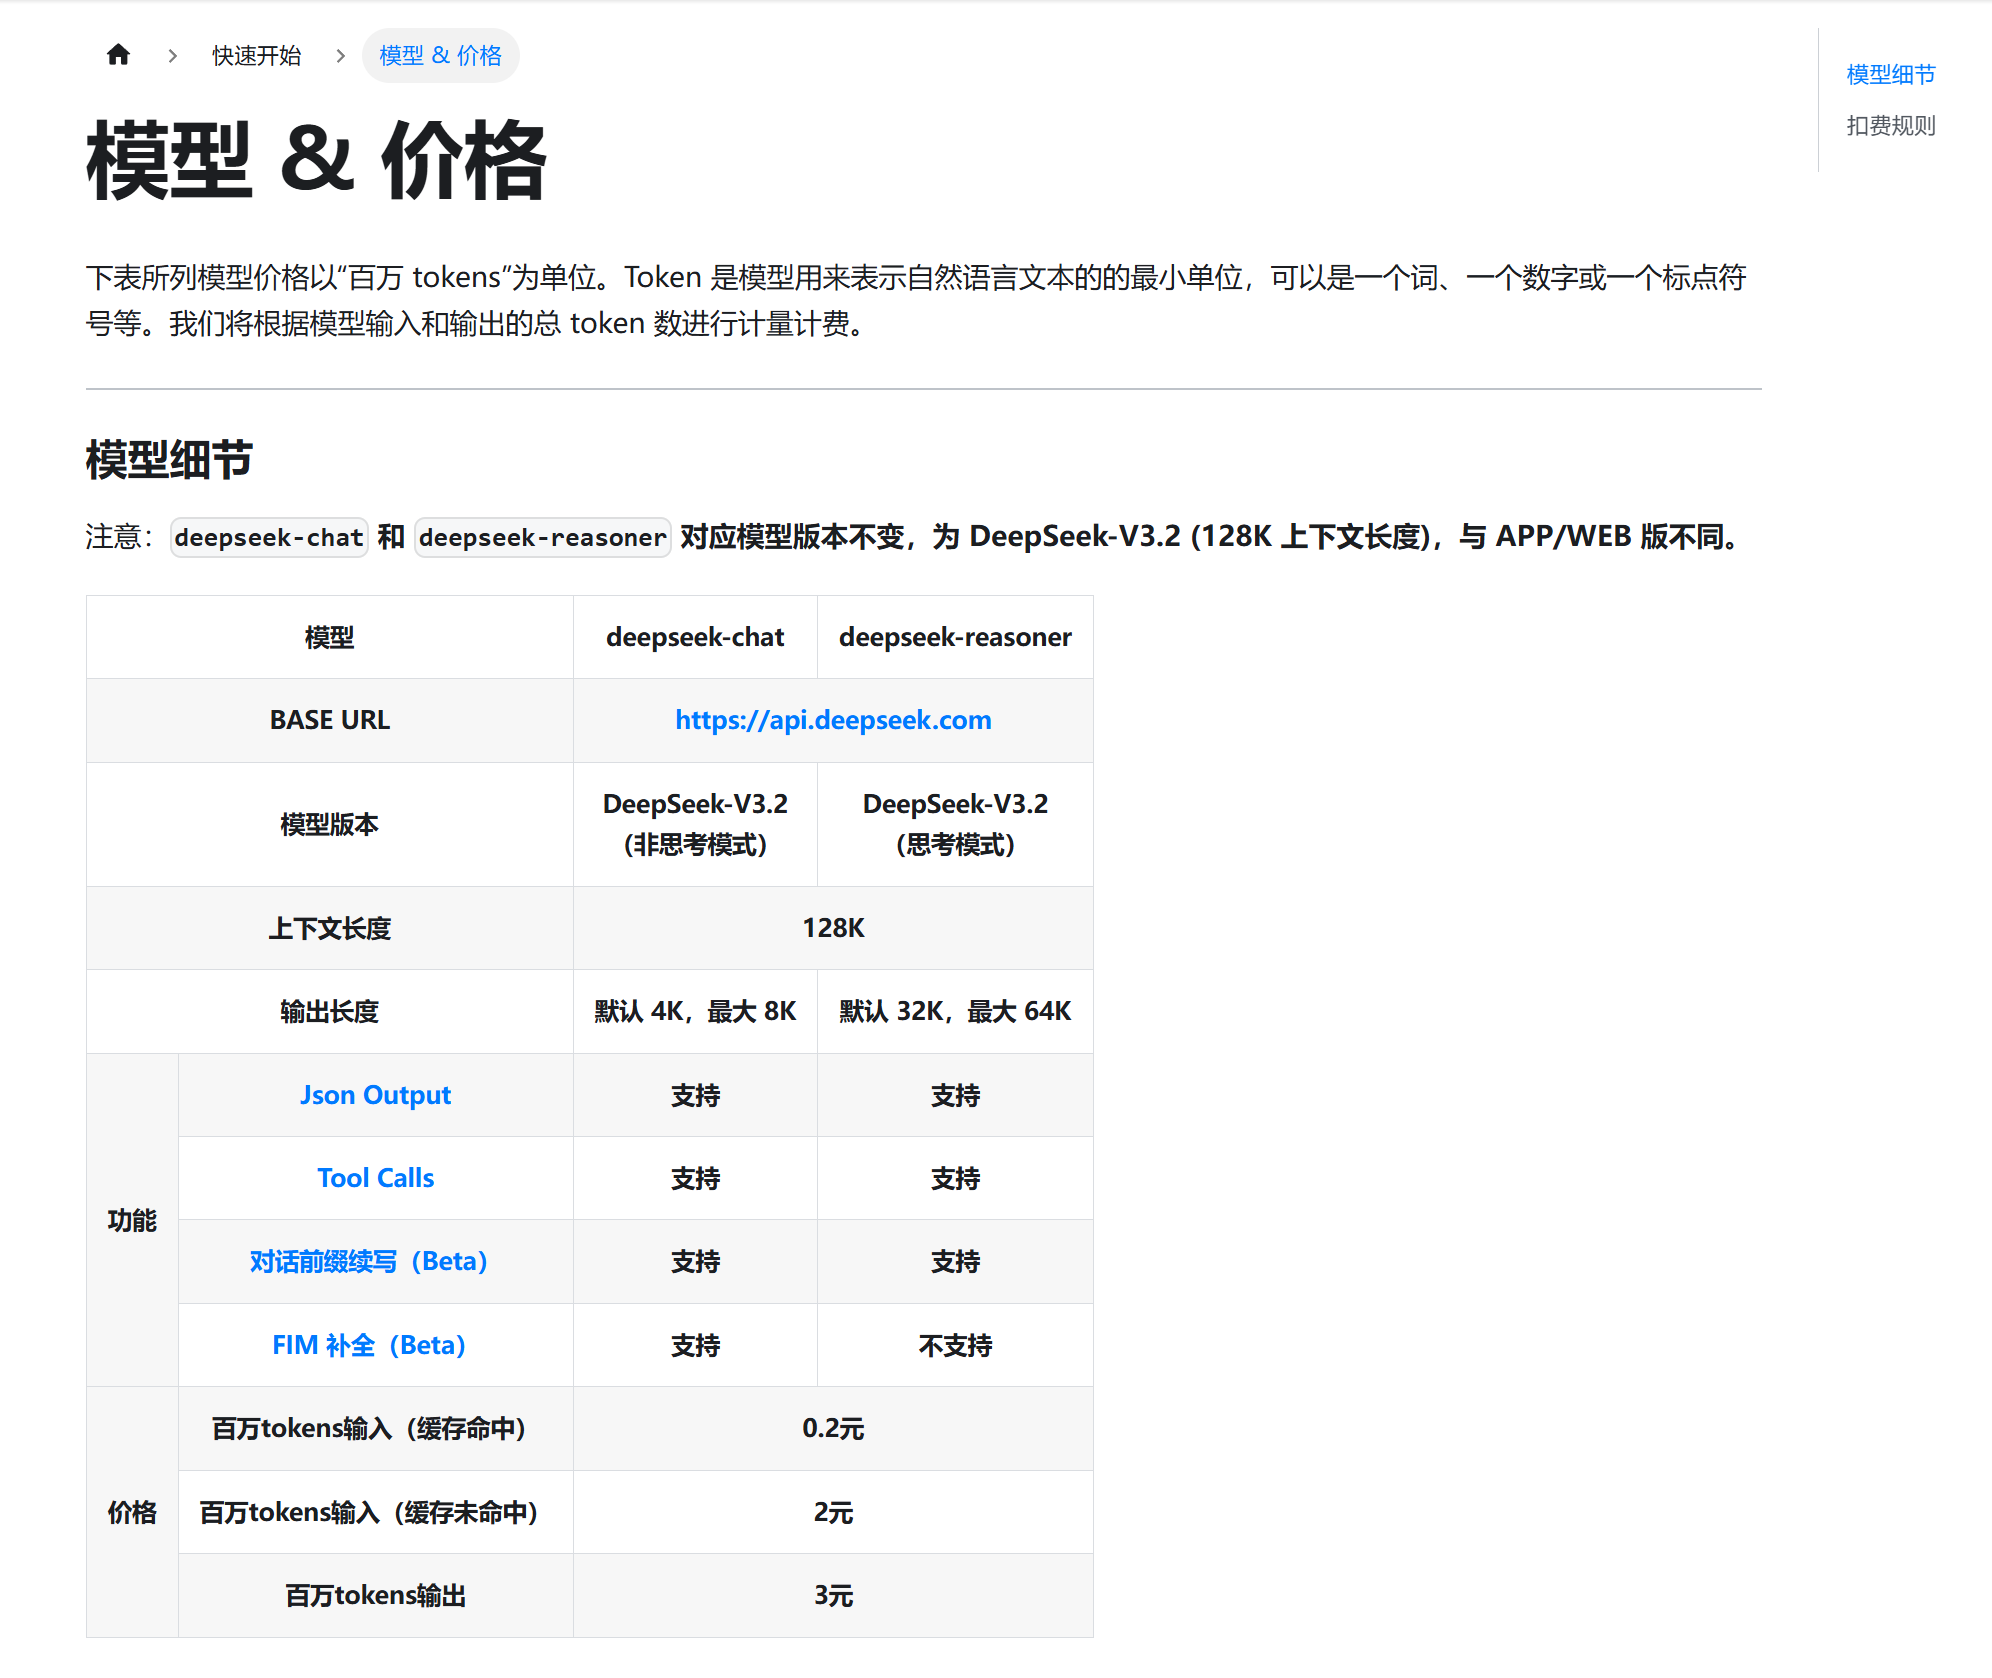1992x1678 pixels.
Task: Open the 快速开始 breadcrumb item
Action: [x=256, y=56]
